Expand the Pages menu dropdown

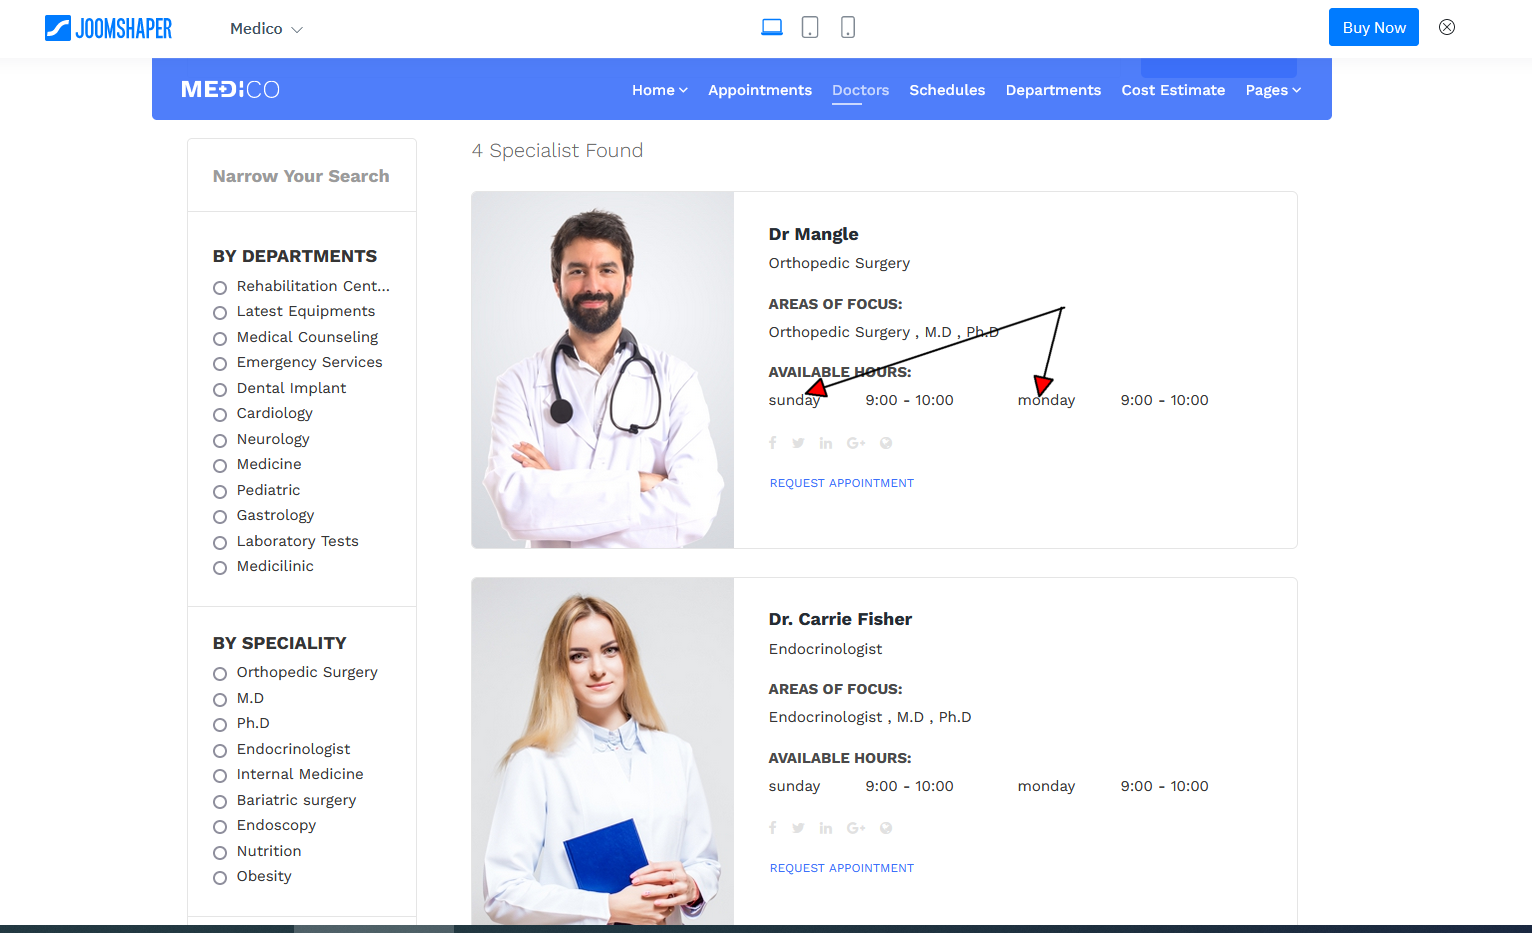(1272, 90)
